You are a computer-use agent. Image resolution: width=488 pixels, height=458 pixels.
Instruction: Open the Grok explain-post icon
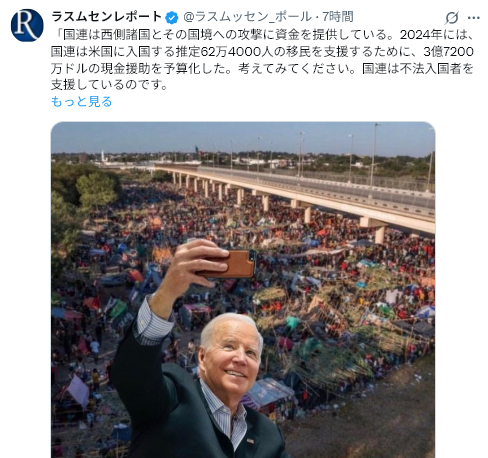coord(452,17)
